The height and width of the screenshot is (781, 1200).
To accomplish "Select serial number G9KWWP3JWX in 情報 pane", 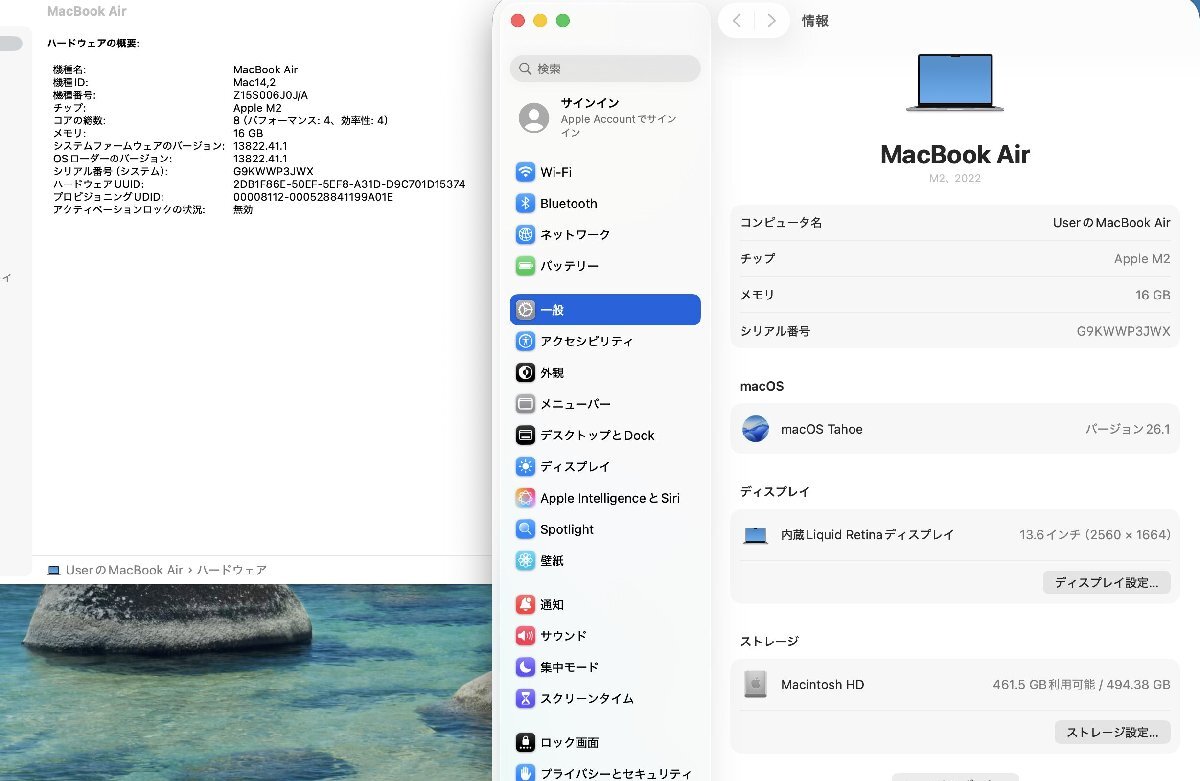I will point(1123,331).
